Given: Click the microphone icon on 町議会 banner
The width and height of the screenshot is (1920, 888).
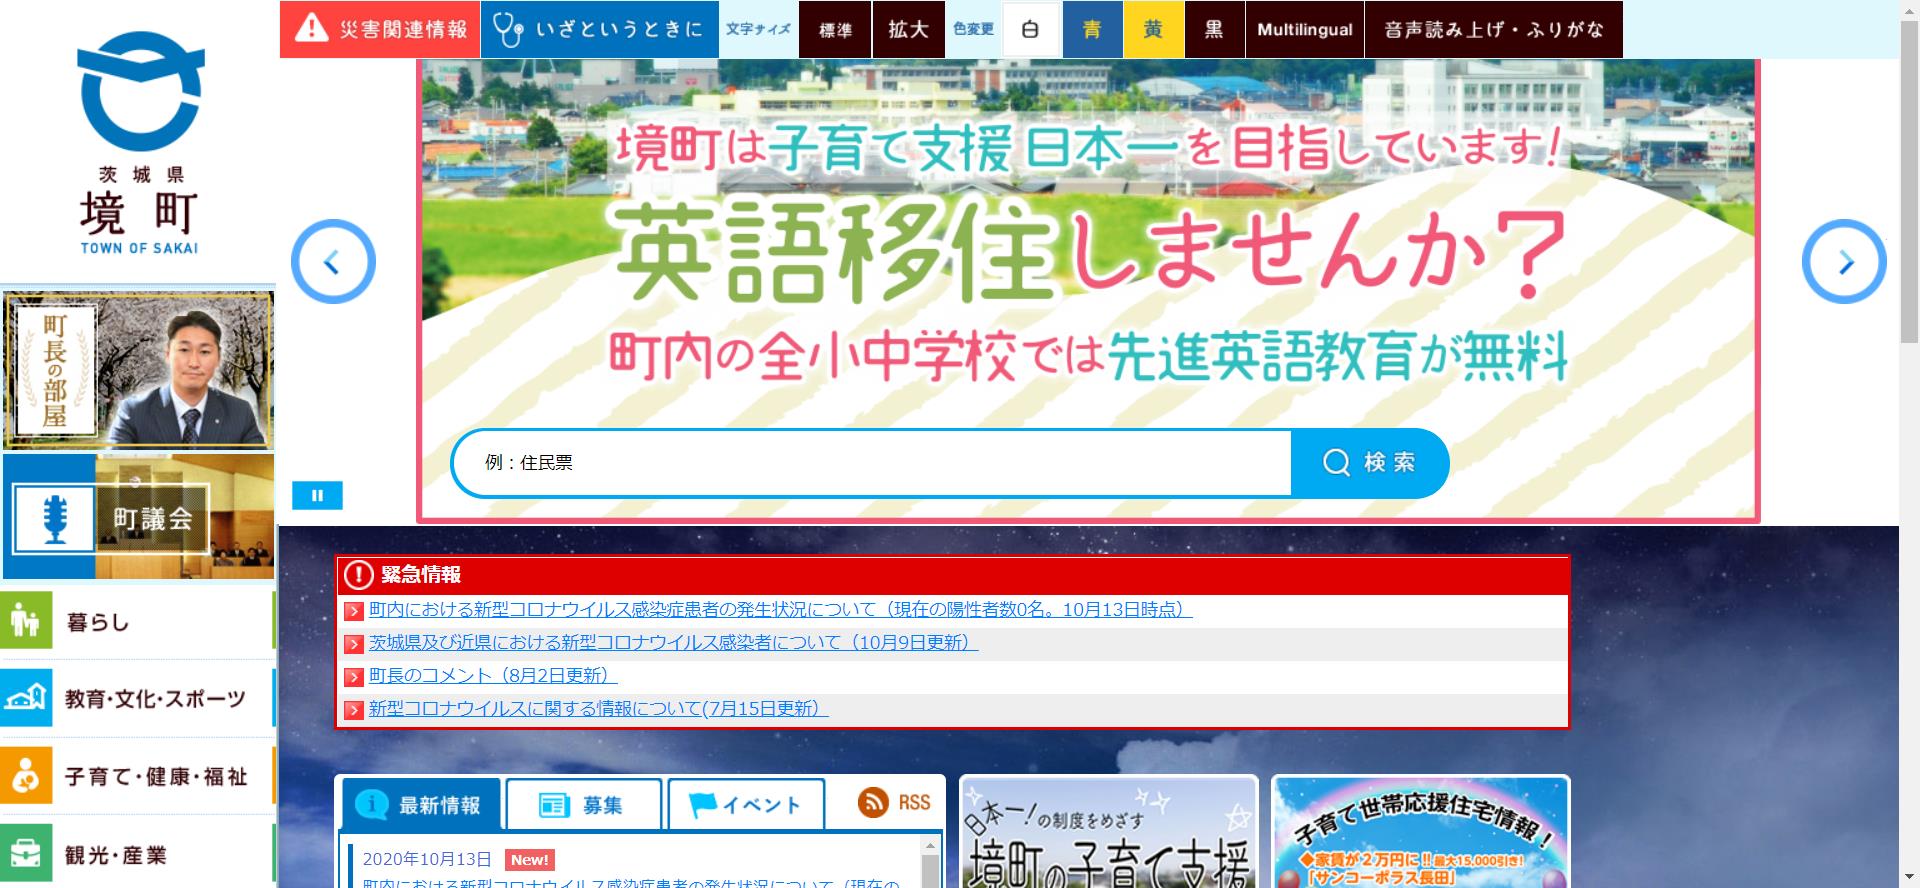Looking at the screenshot, I should [x=55, y=520].
